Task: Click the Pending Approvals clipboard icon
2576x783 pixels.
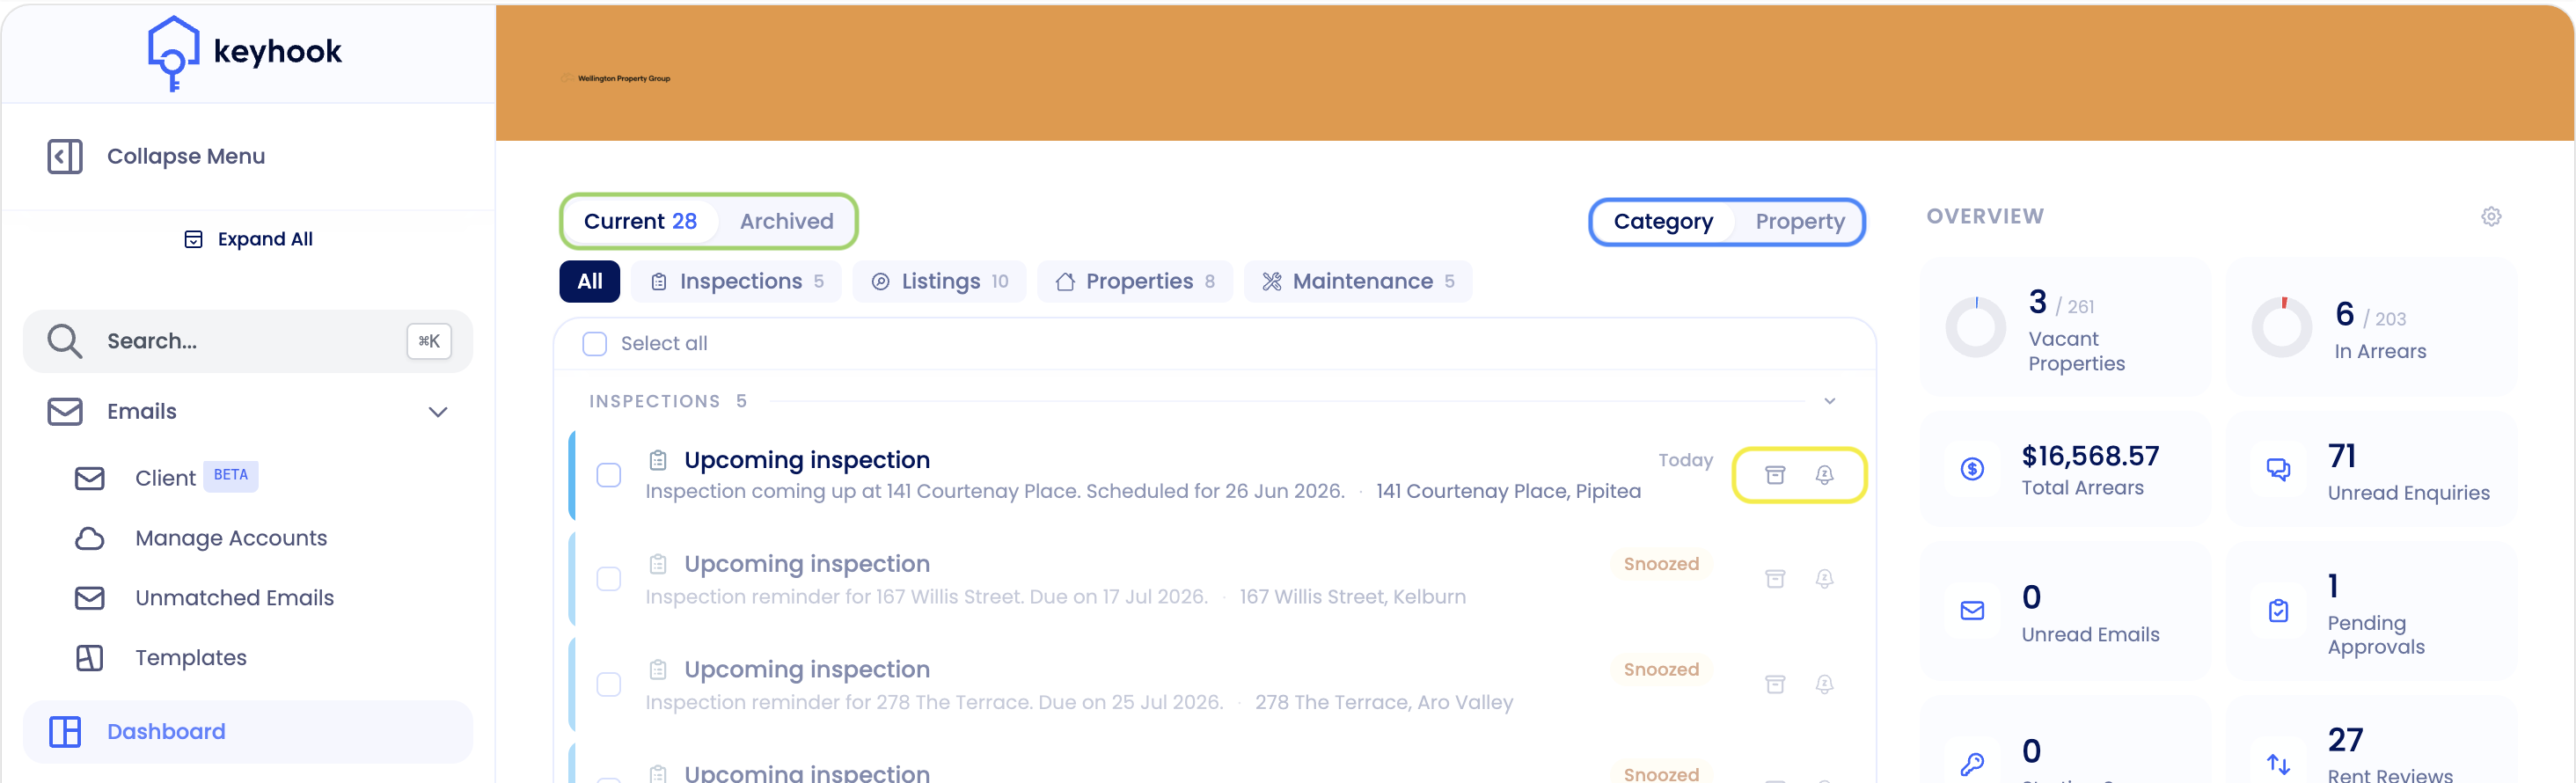Action: 2278,611
